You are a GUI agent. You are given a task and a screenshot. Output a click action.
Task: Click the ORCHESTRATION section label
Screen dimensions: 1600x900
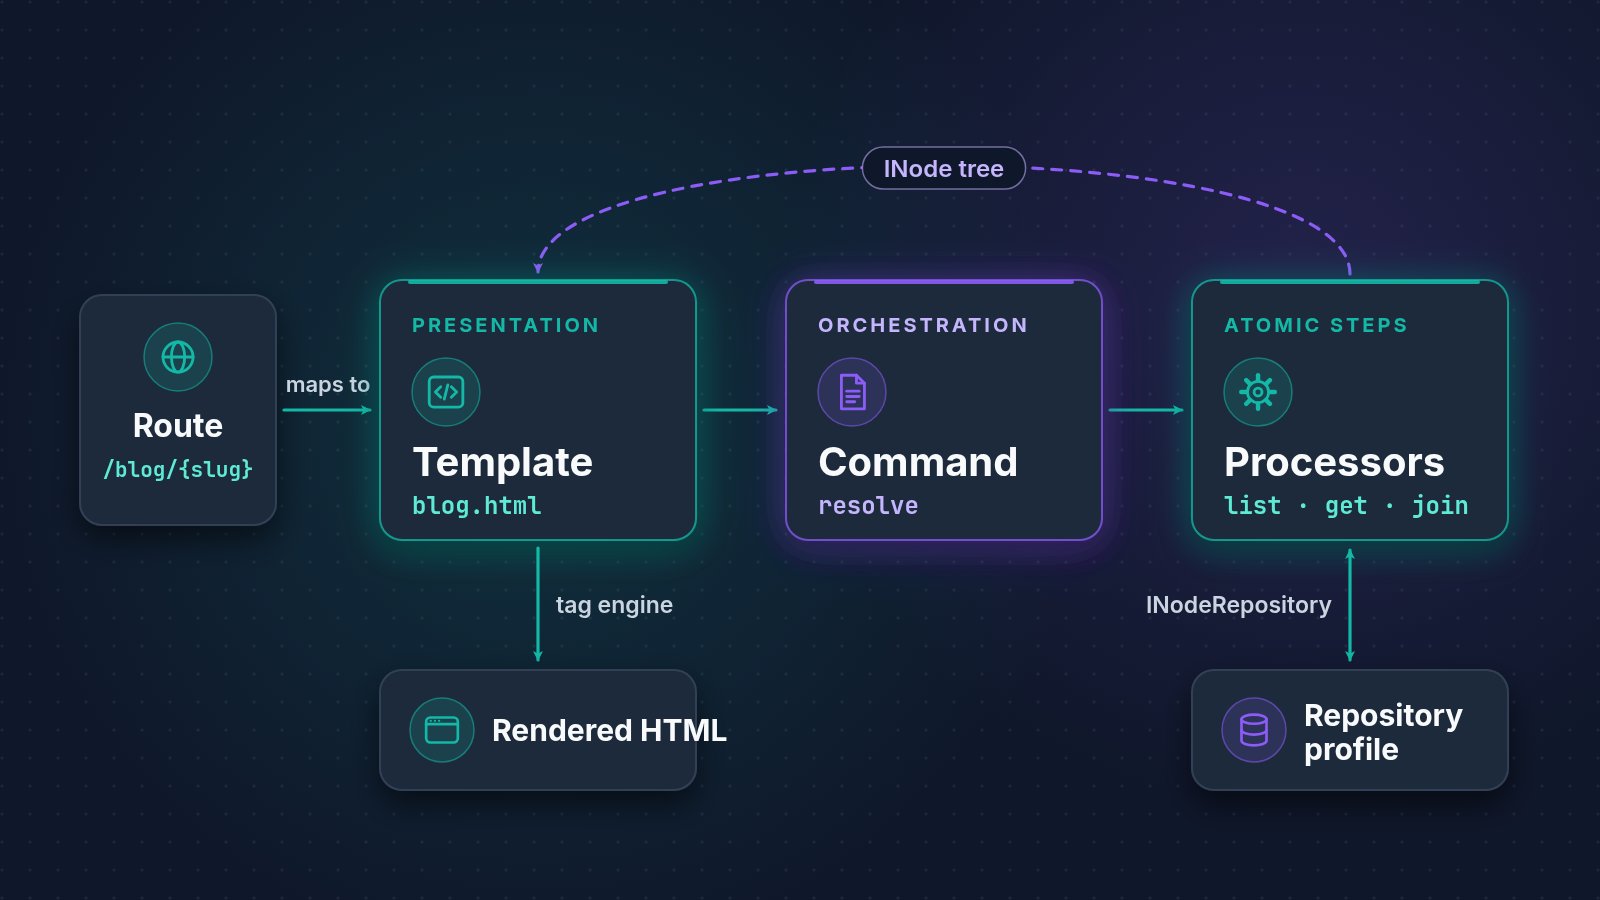(x=923, y=325)
